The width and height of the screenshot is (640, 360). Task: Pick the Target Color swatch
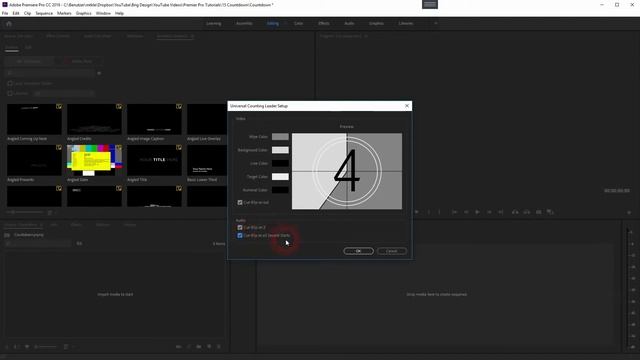click(x=280, y=177)
